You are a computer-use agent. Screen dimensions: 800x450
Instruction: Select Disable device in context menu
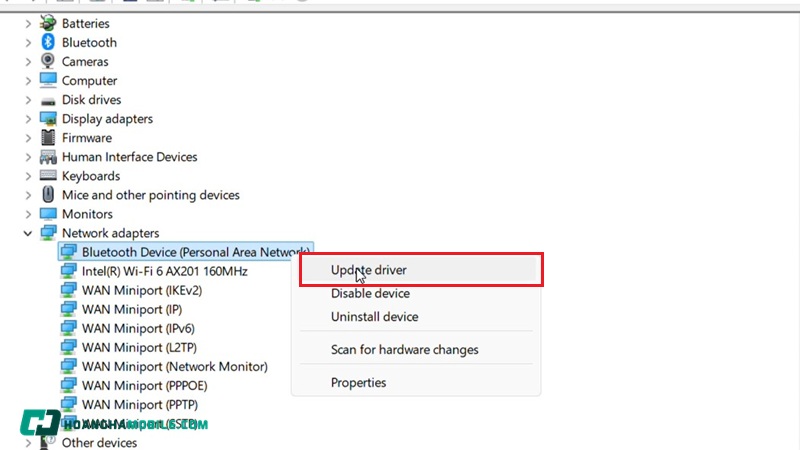pyautogui.click(x=370, y=293)
